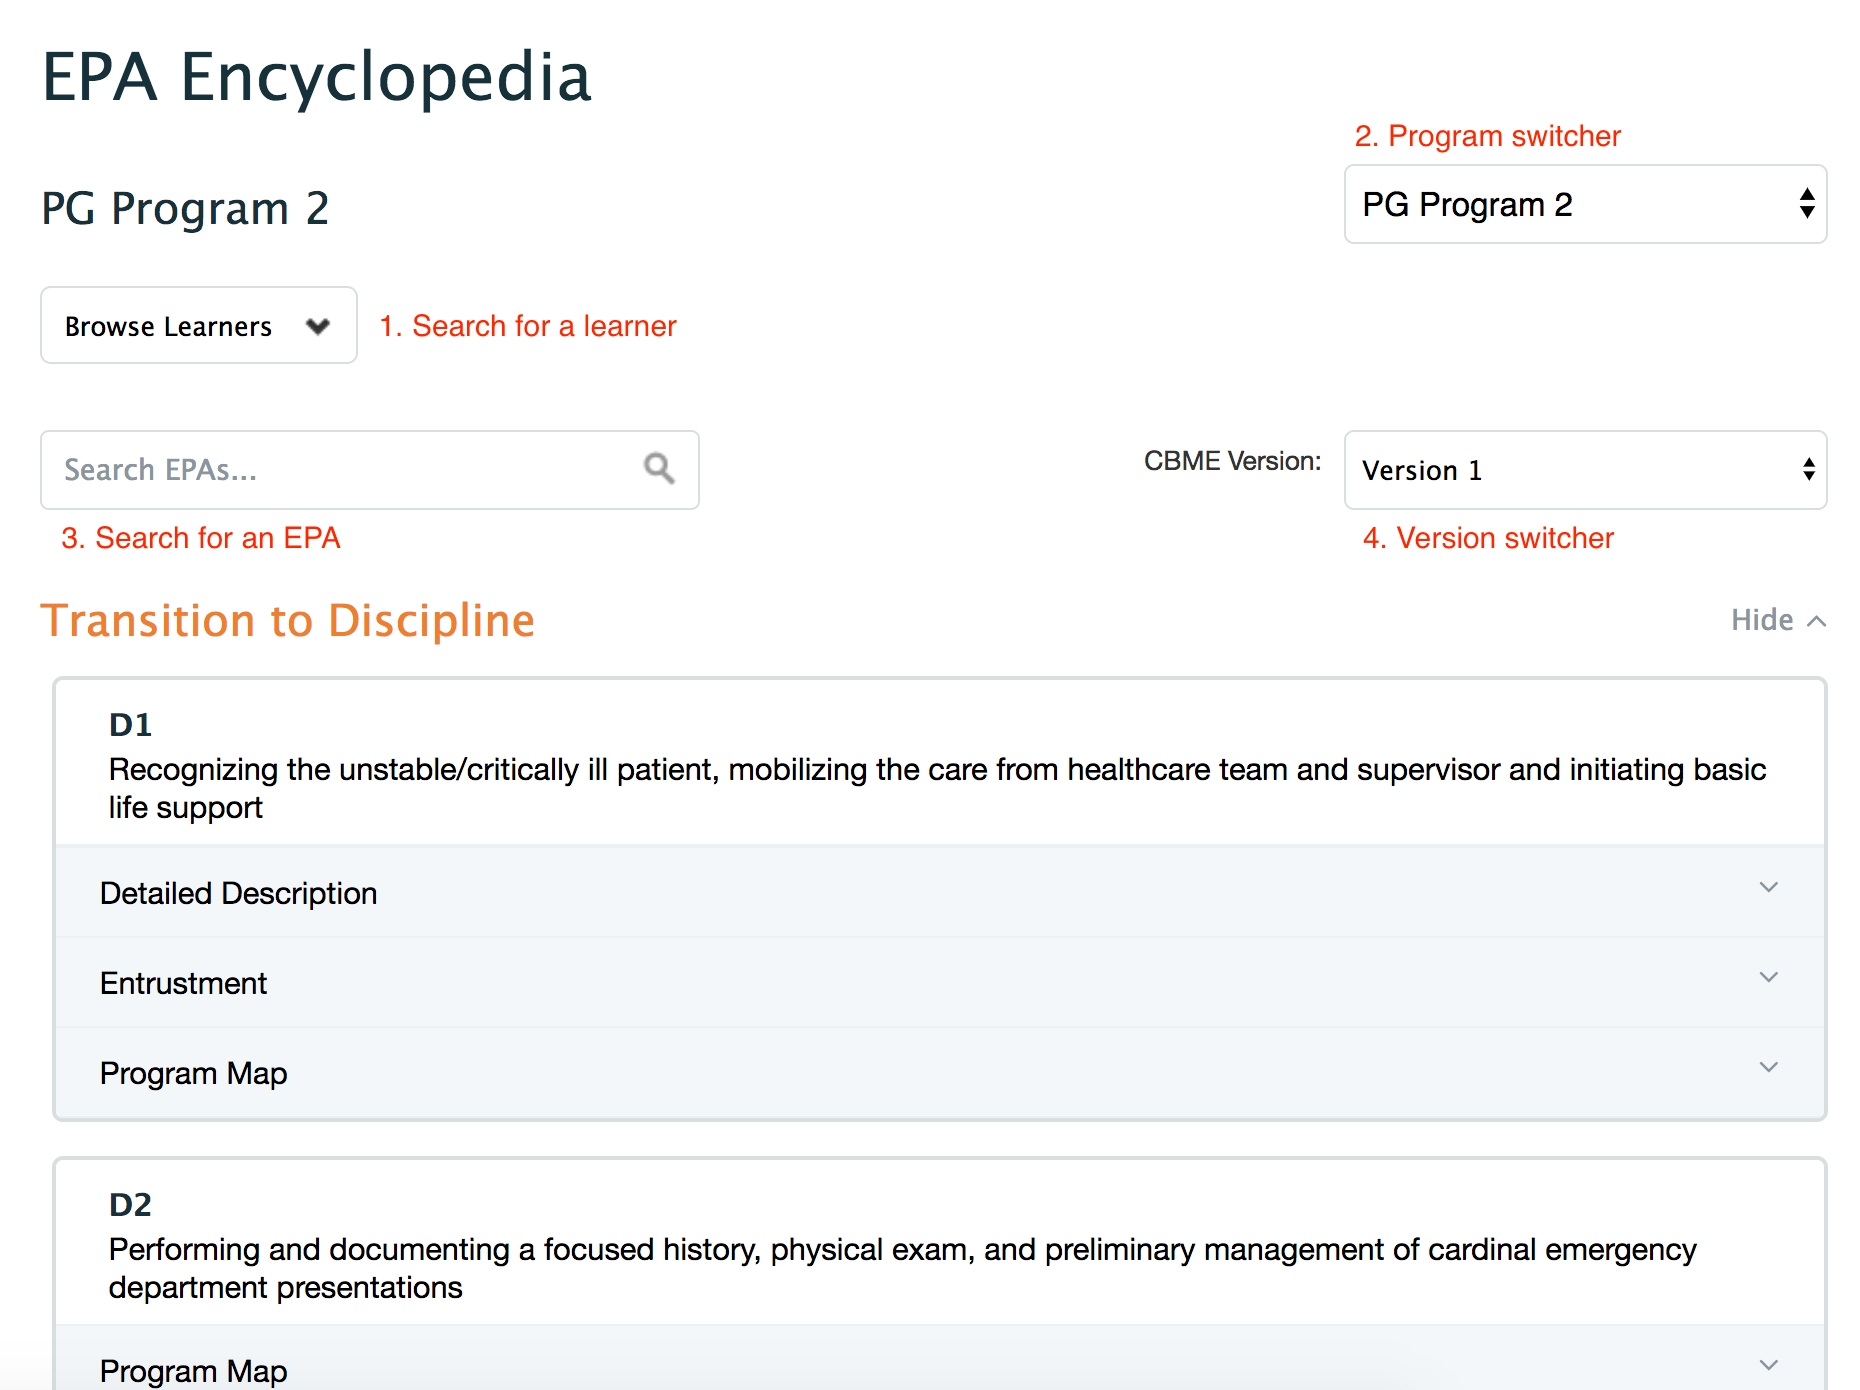
Task: Click D1 Detailed Description chevron icon
Action: (x=1768, y=888)
